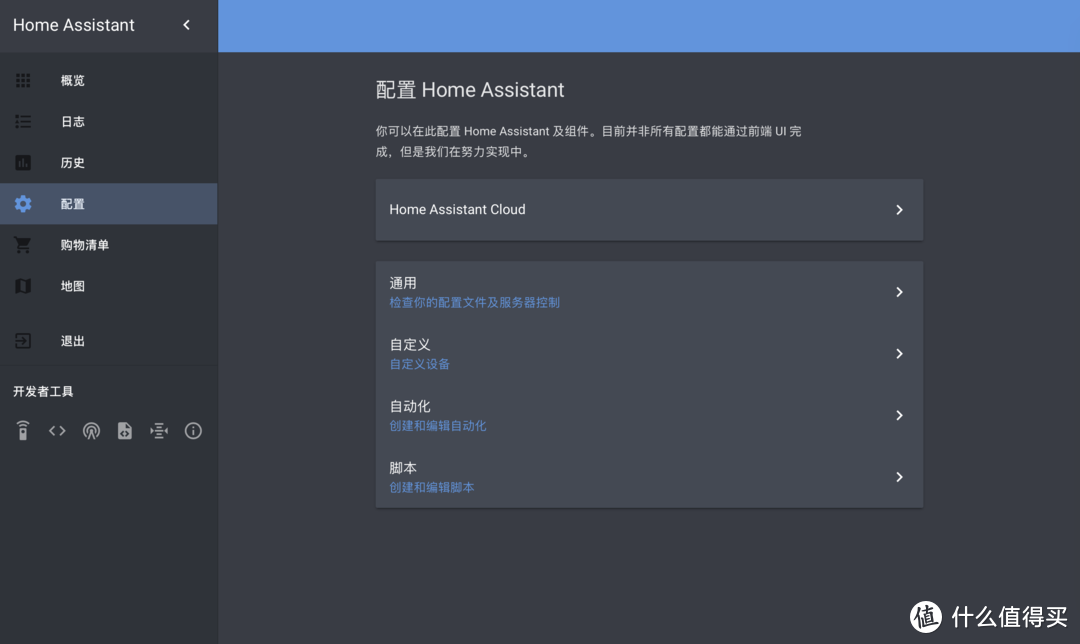Collapse the sidebar with the arrow
Image resolution: width=1080 pixels, height=644 pixels.
[x=185, y=25]
